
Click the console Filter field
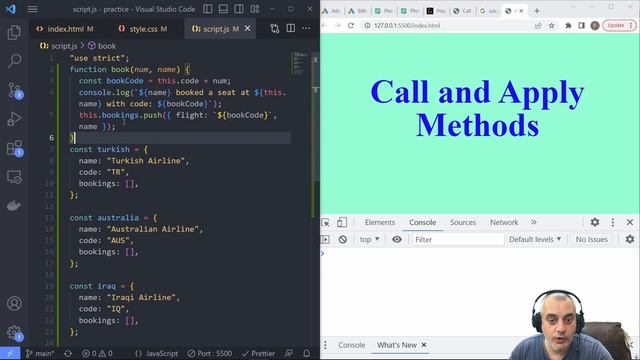[x=458, y=240]
